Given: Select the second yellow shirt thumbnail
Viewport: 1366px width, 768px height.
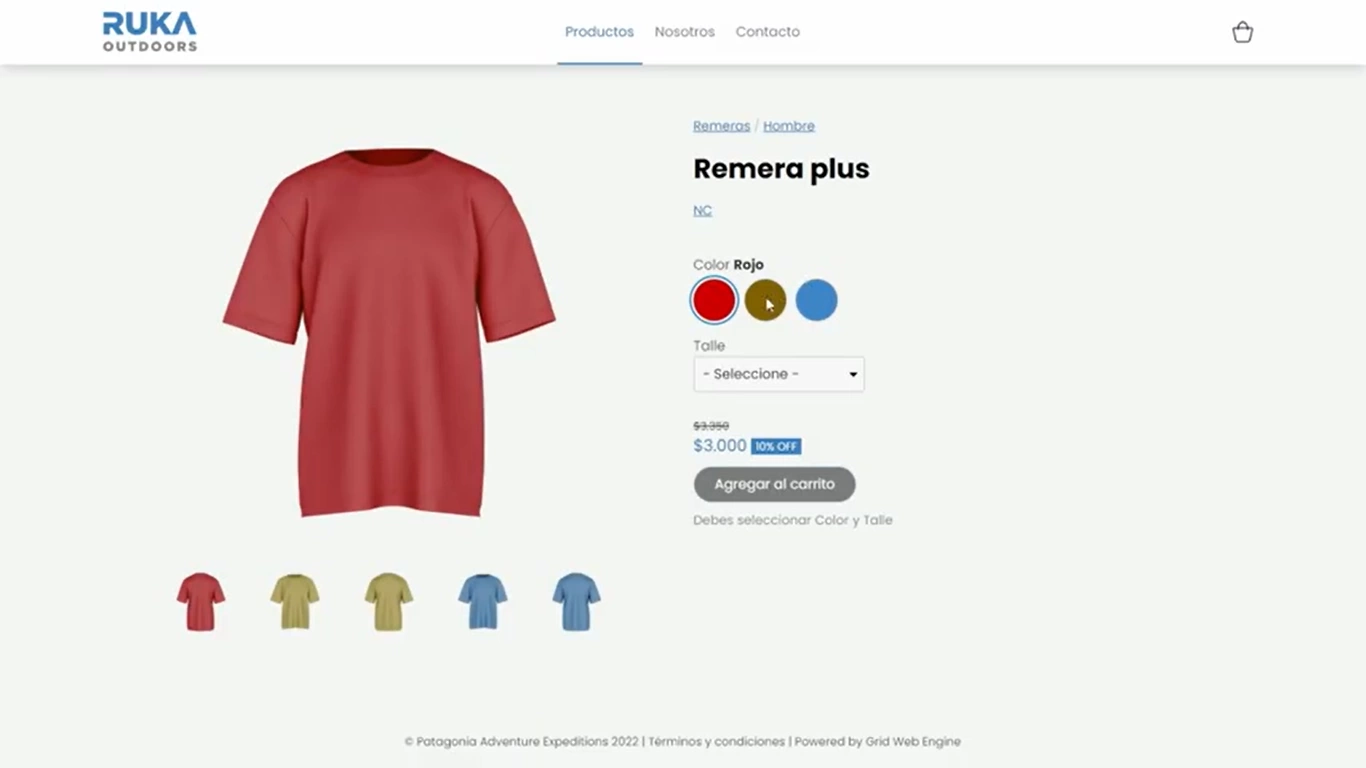Looking at the screenshot, I should [x=389, y=601].
